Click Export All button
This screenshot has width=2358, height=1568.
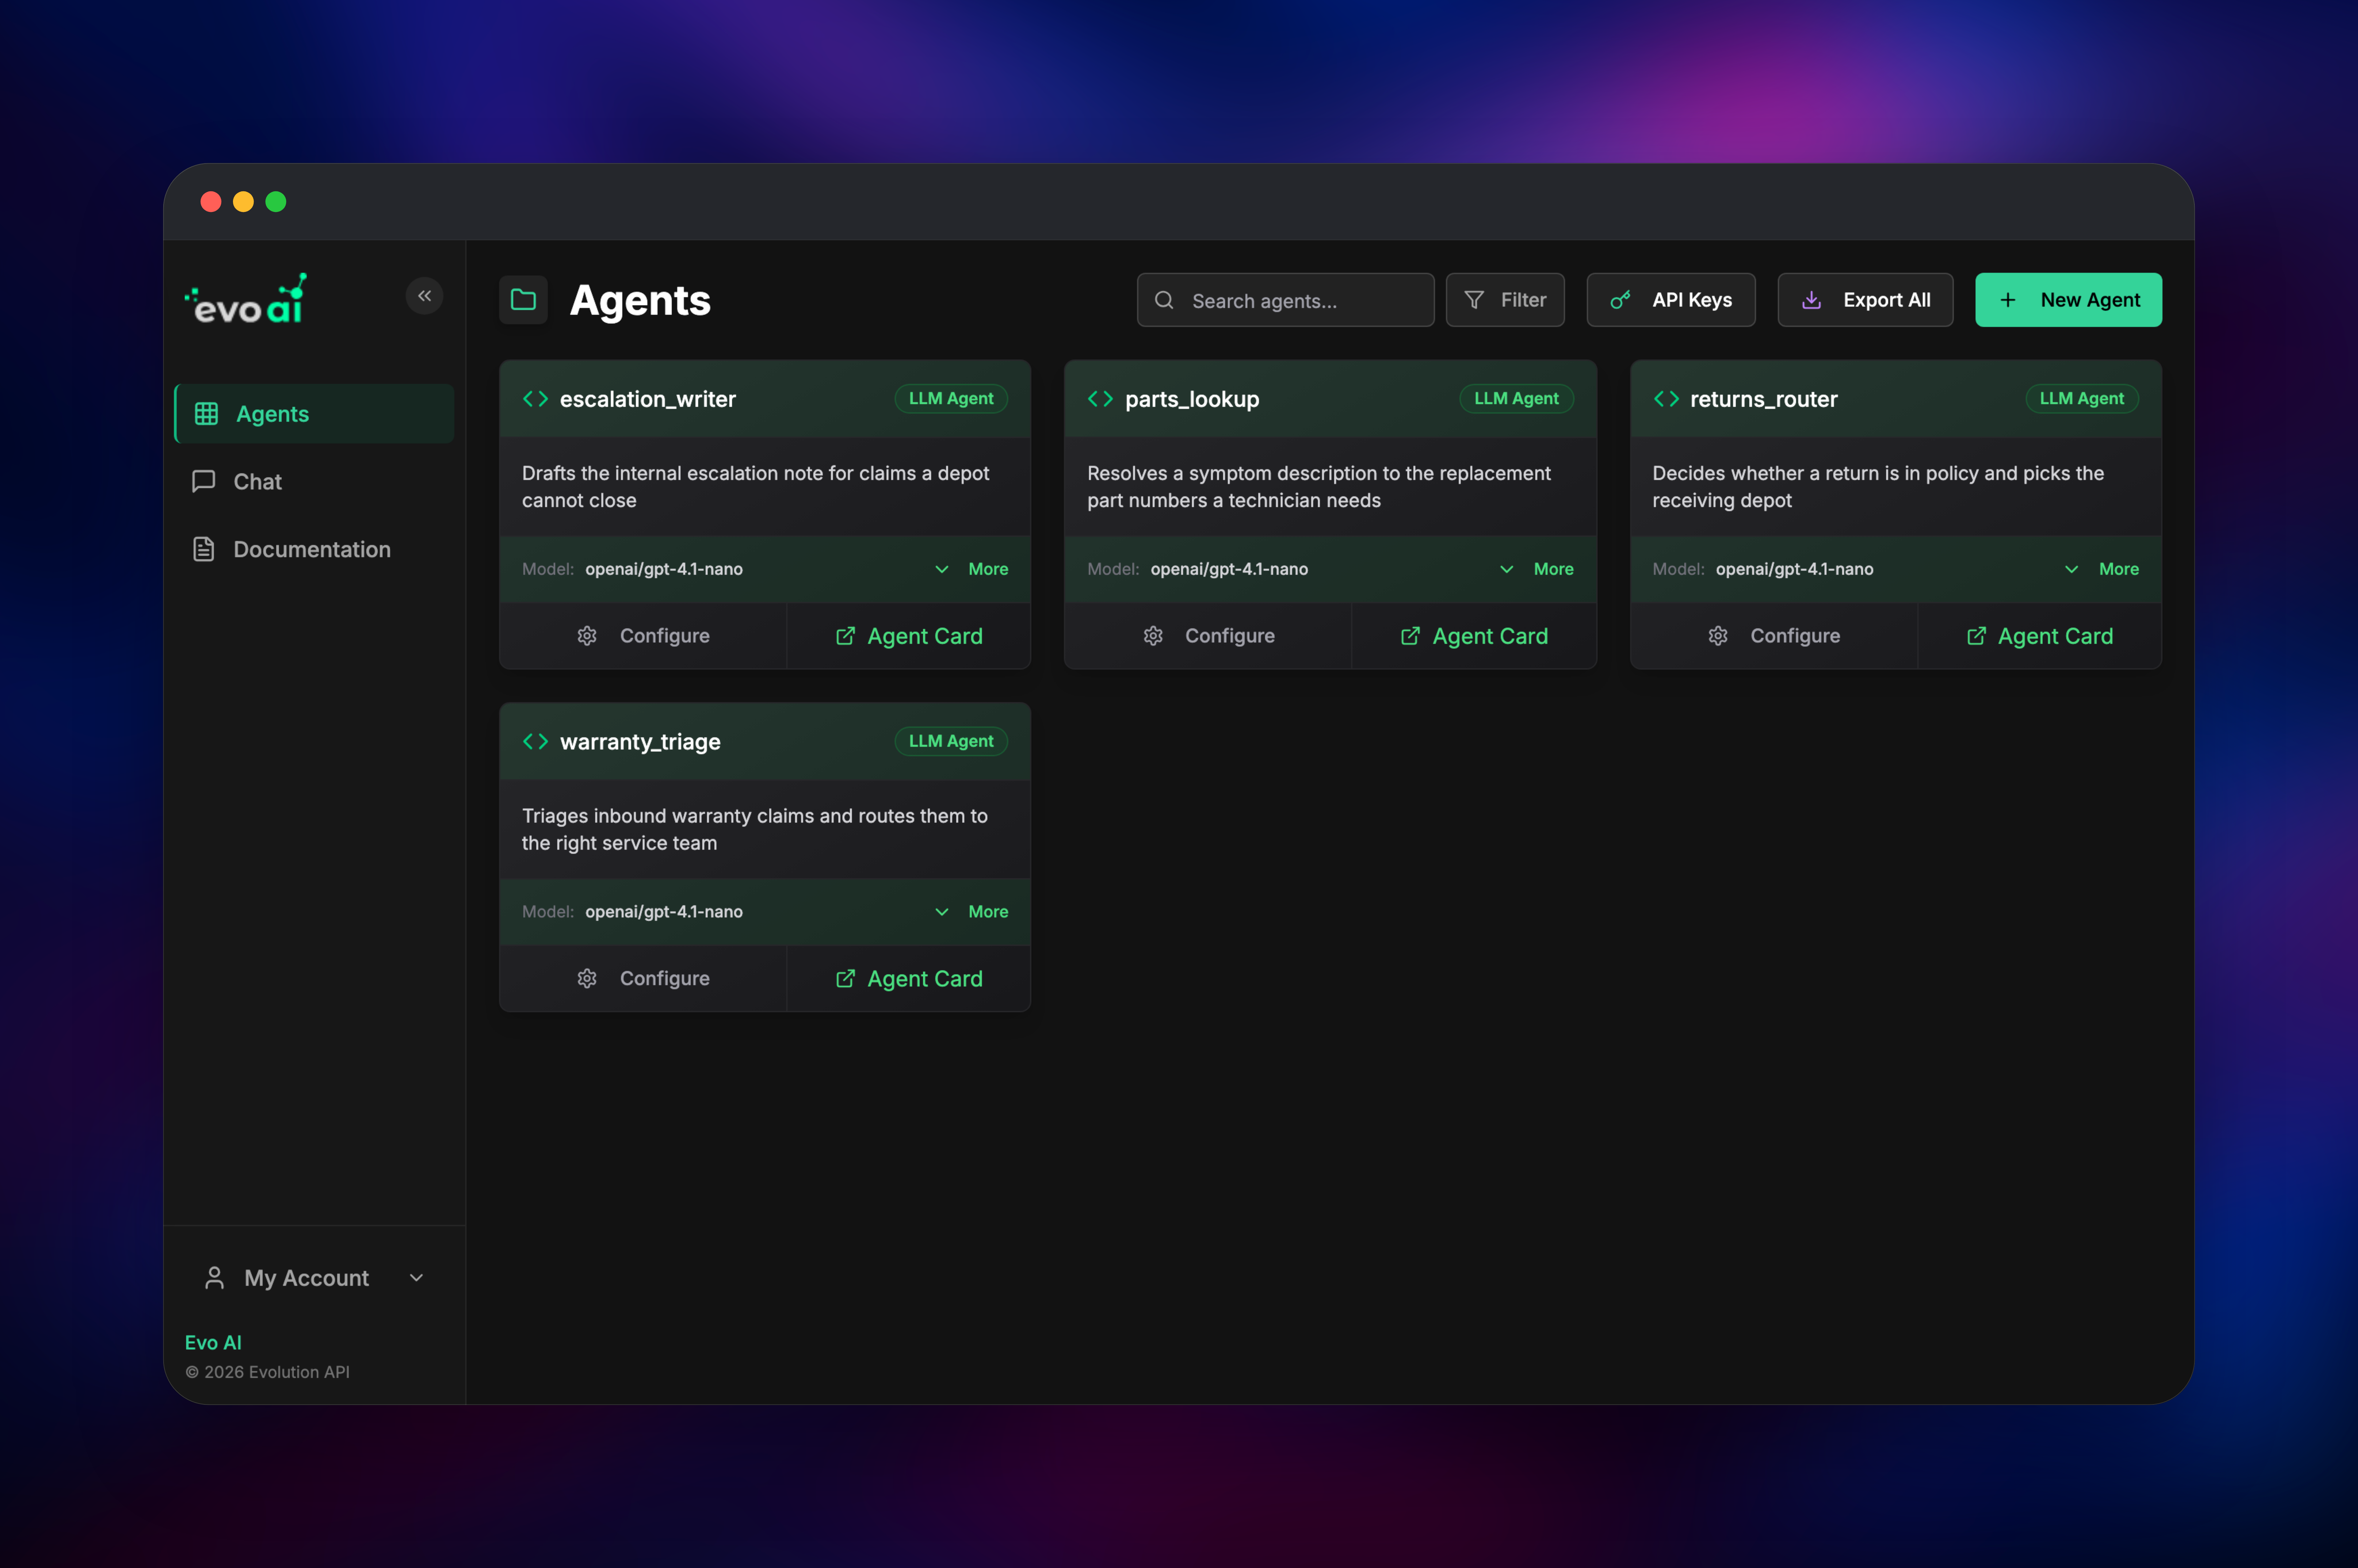point(1865,300)
